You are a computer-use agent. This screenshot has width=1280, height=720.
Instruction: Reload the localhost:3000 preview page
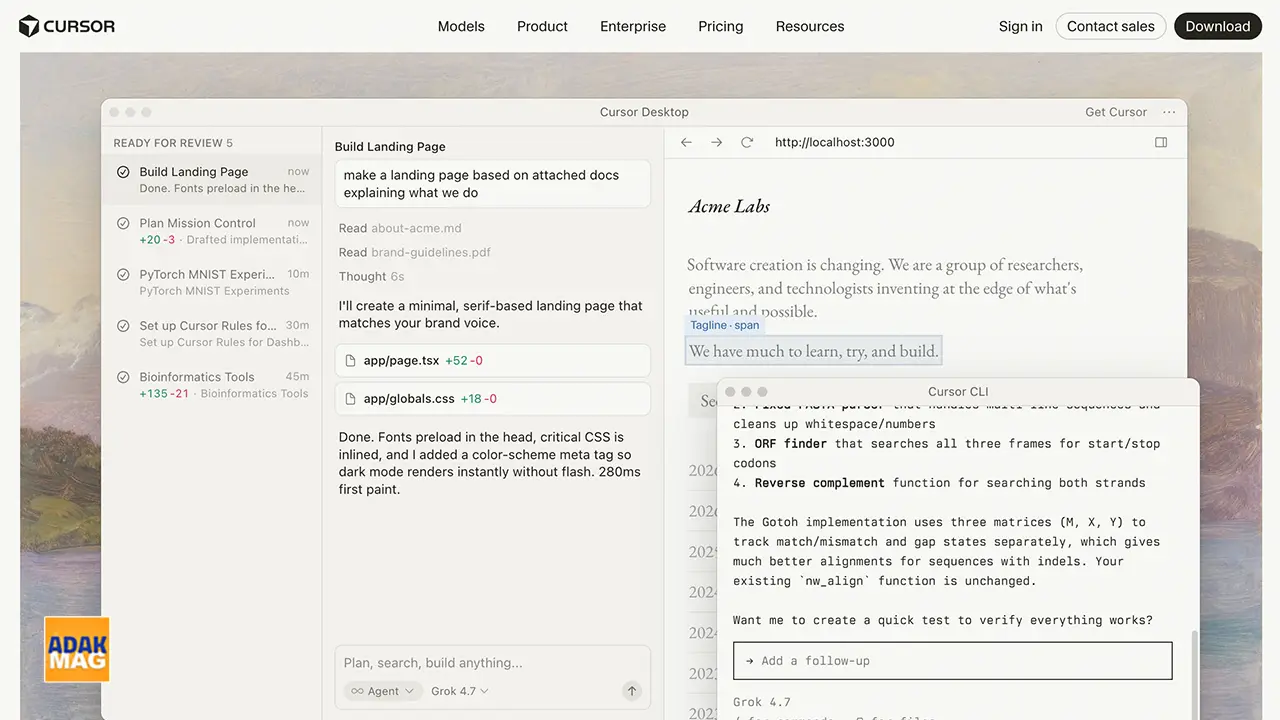point(746,143)
